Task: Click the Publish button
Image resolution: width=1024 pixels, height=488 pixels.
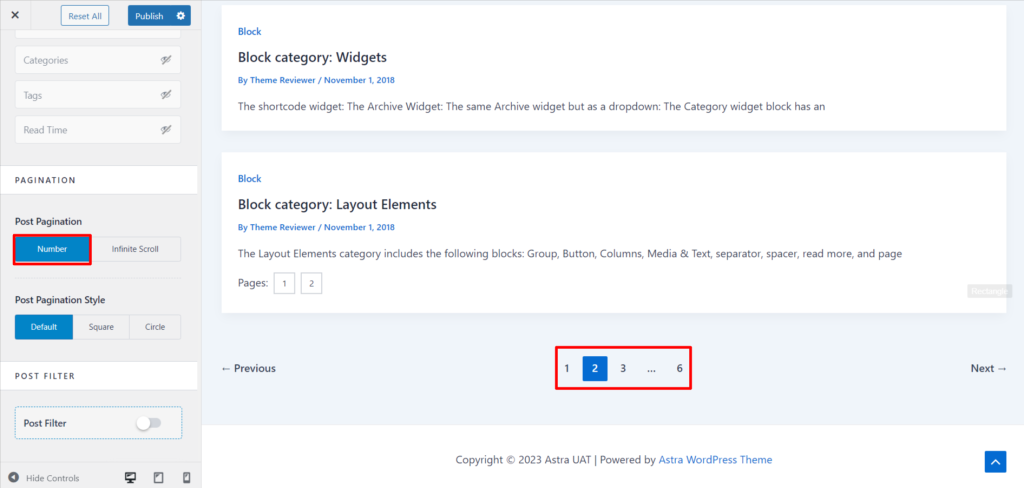Action: pos(149,16)
